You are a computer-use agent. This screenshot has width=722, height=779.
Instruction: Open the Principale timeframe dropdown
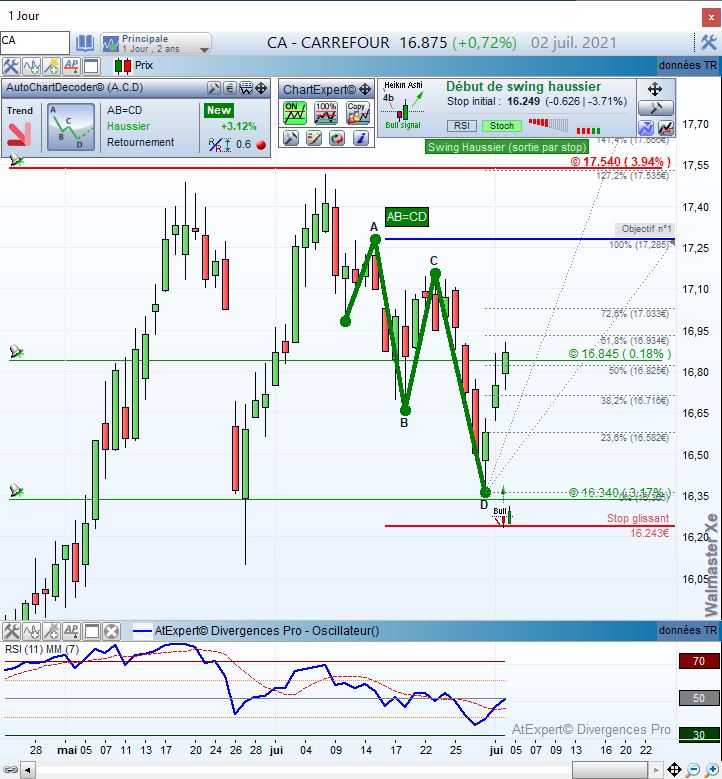[156, 43]
